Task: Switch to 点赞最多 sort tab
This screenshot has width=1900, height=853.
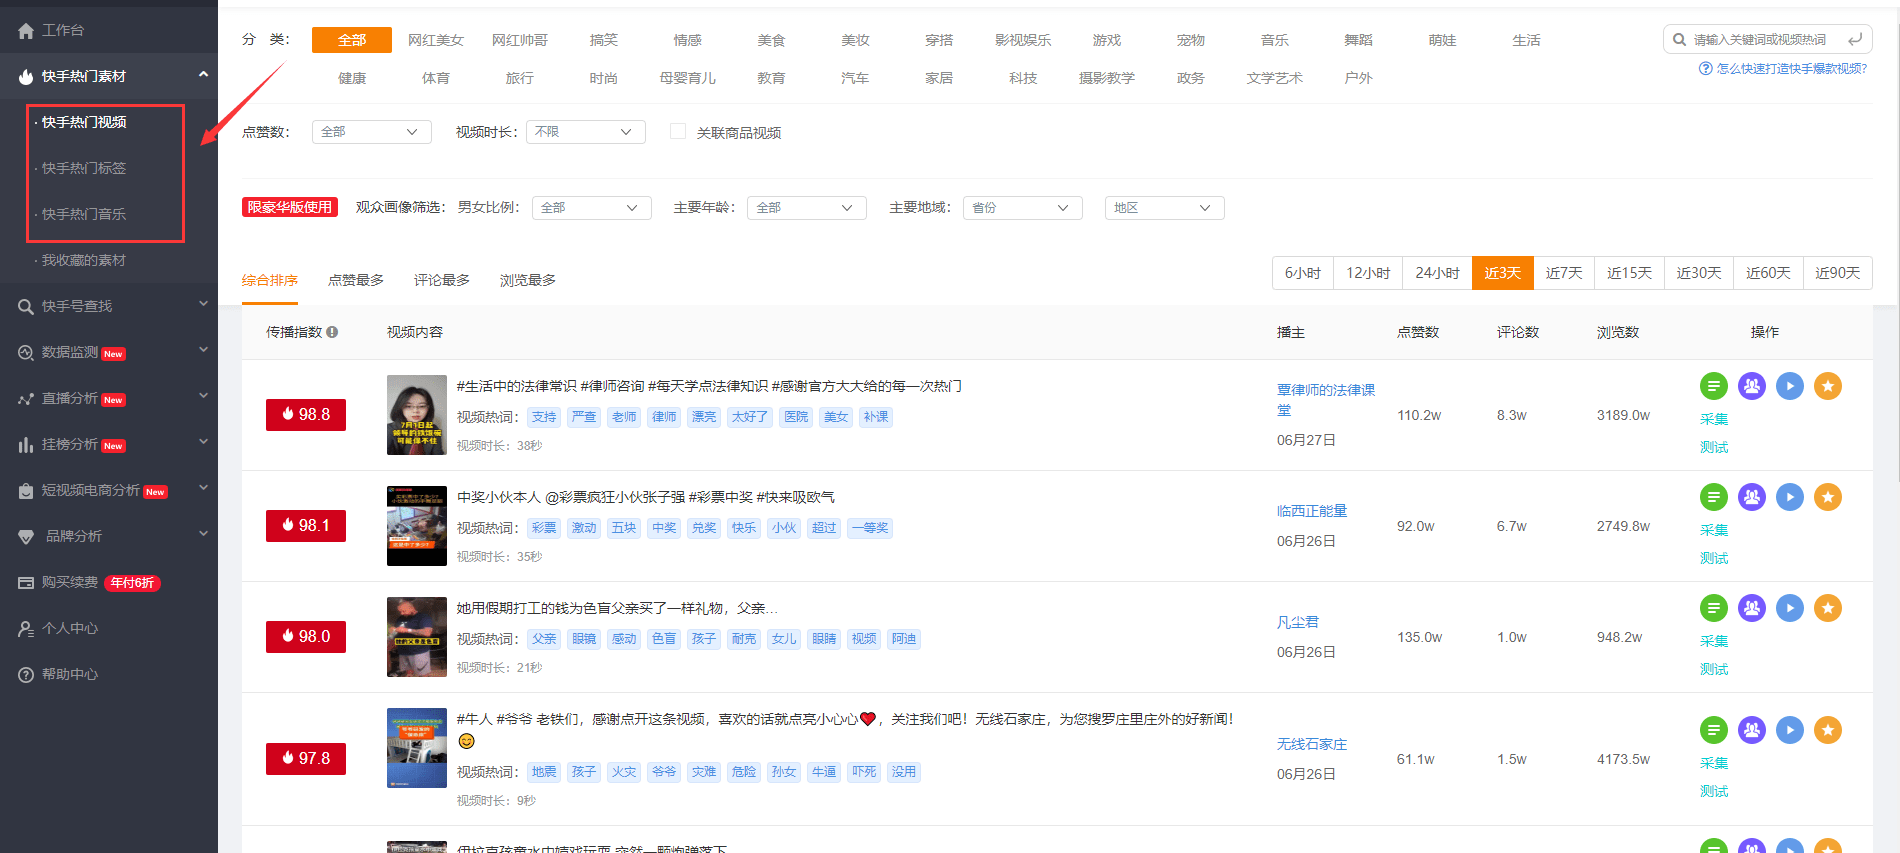Action: 356,280
